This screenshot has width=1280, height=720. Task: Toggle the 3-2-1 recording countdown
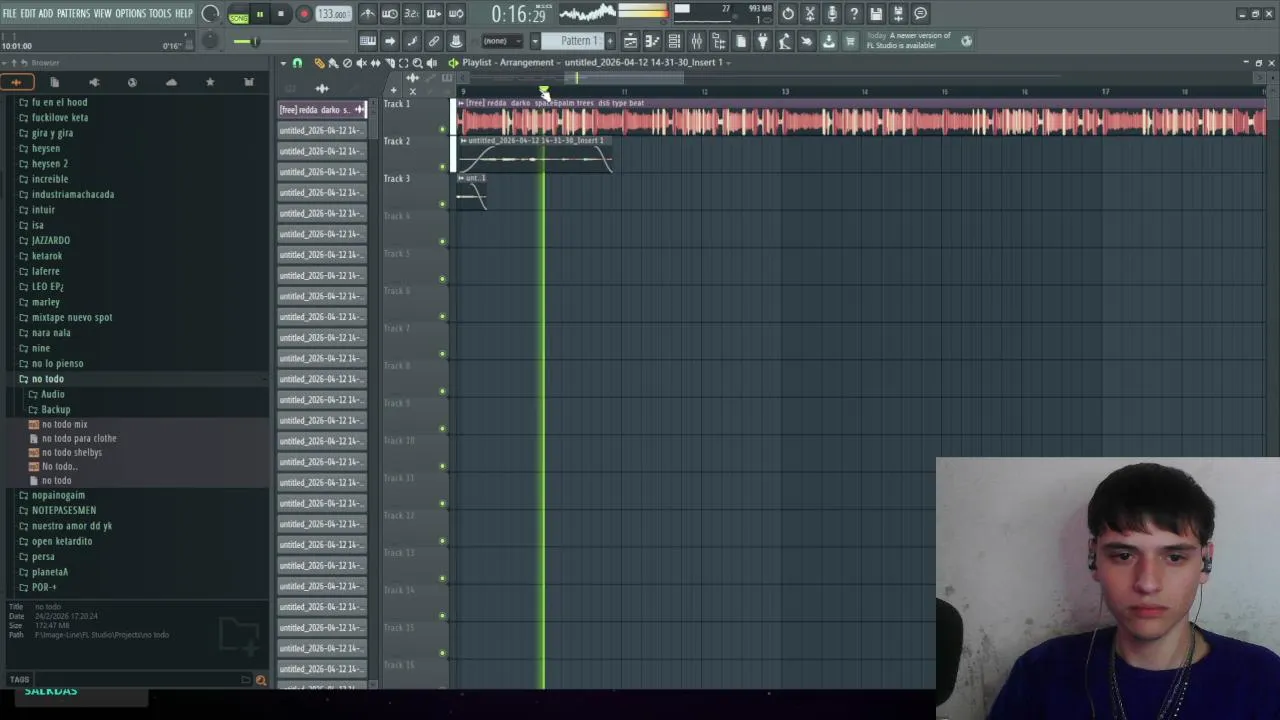pos(411,13)
